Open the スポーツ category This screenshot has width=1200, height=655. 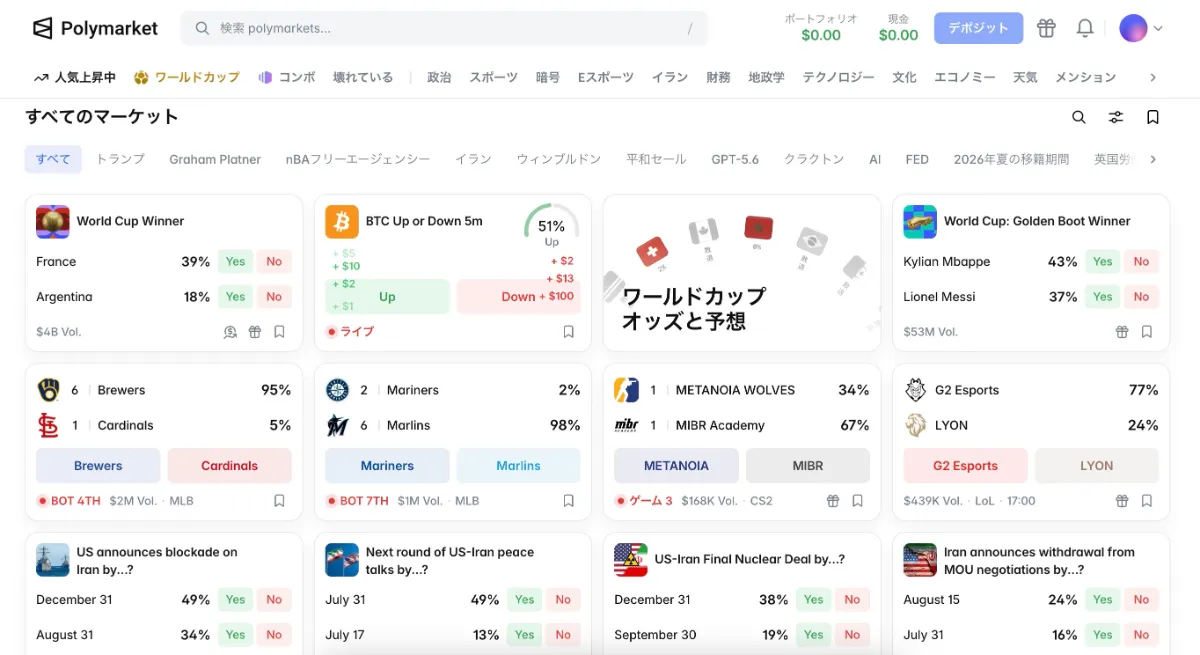(x=494, y=77)
